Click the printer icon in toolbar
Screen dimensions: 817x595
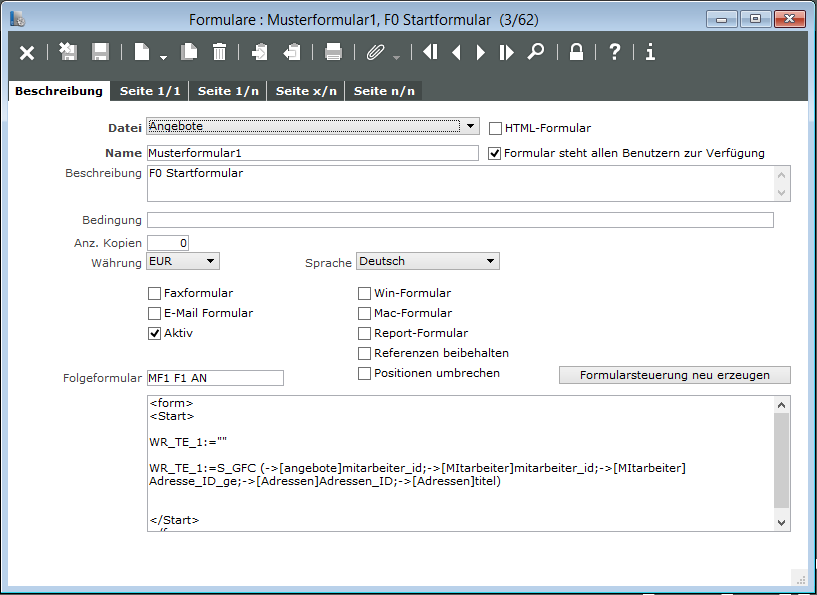tap(334, 52)
